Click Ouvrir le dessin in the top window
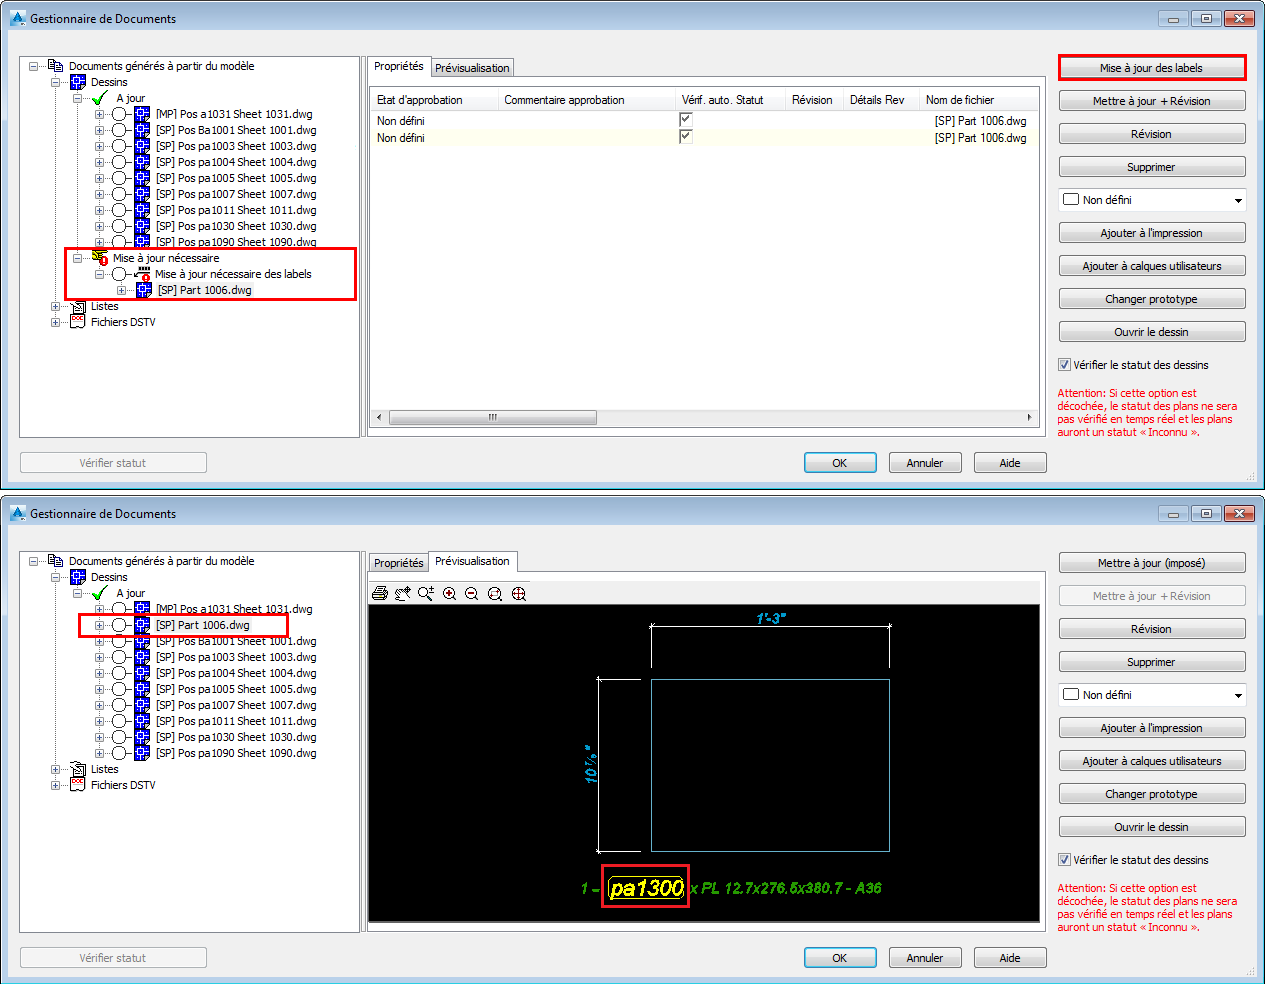This screenshot has height=984, width=1266. click(1152, 332)
